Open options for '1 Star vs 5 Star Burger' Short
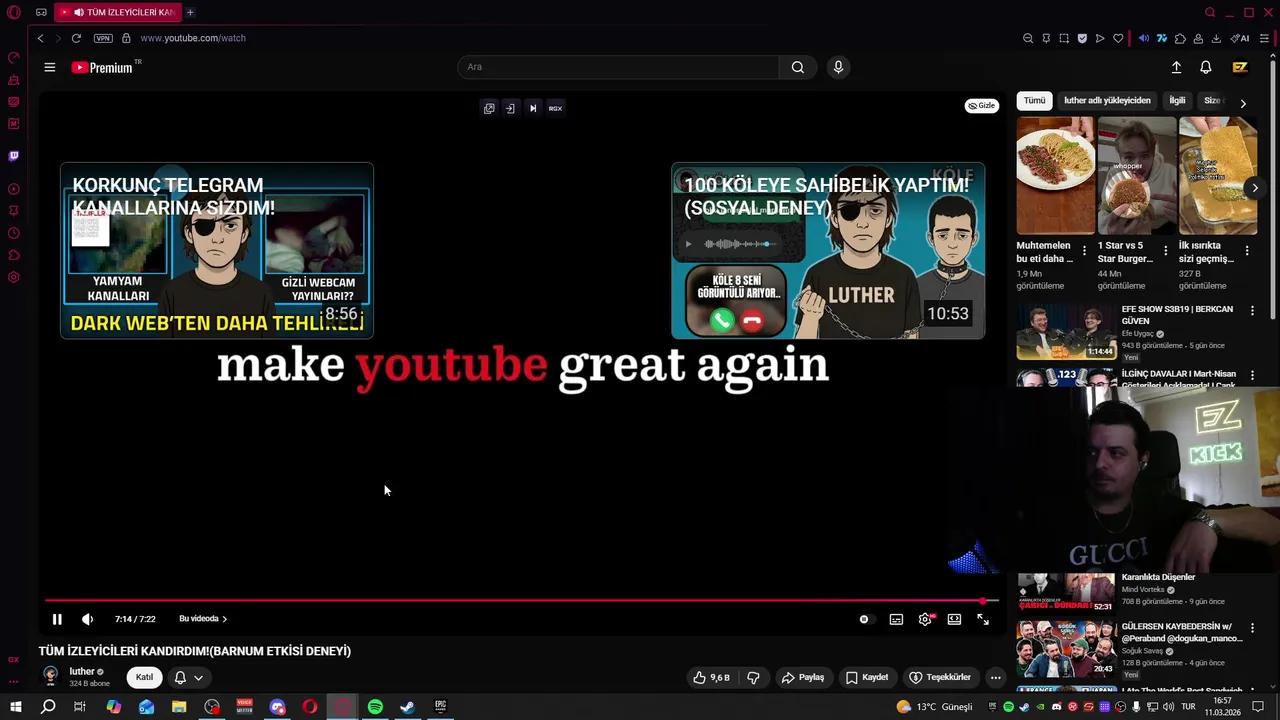 (x=1165, y=251)
